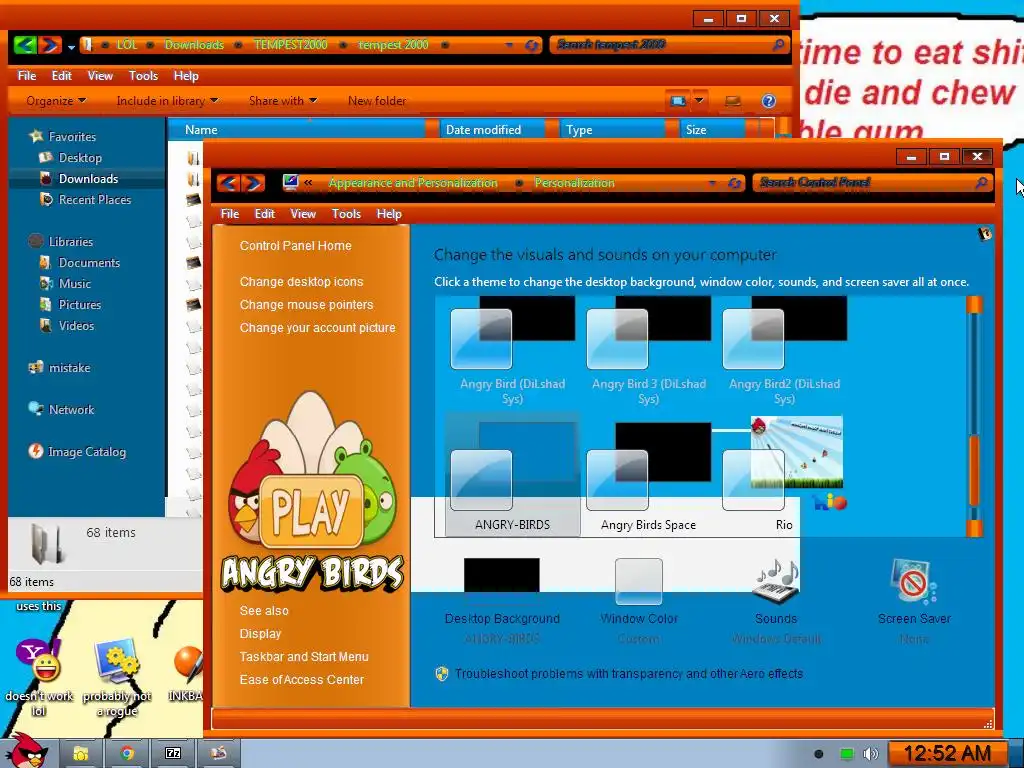Open the View menu in Personalization window
Screen dimensions: 1024x768
click(303, 214)
